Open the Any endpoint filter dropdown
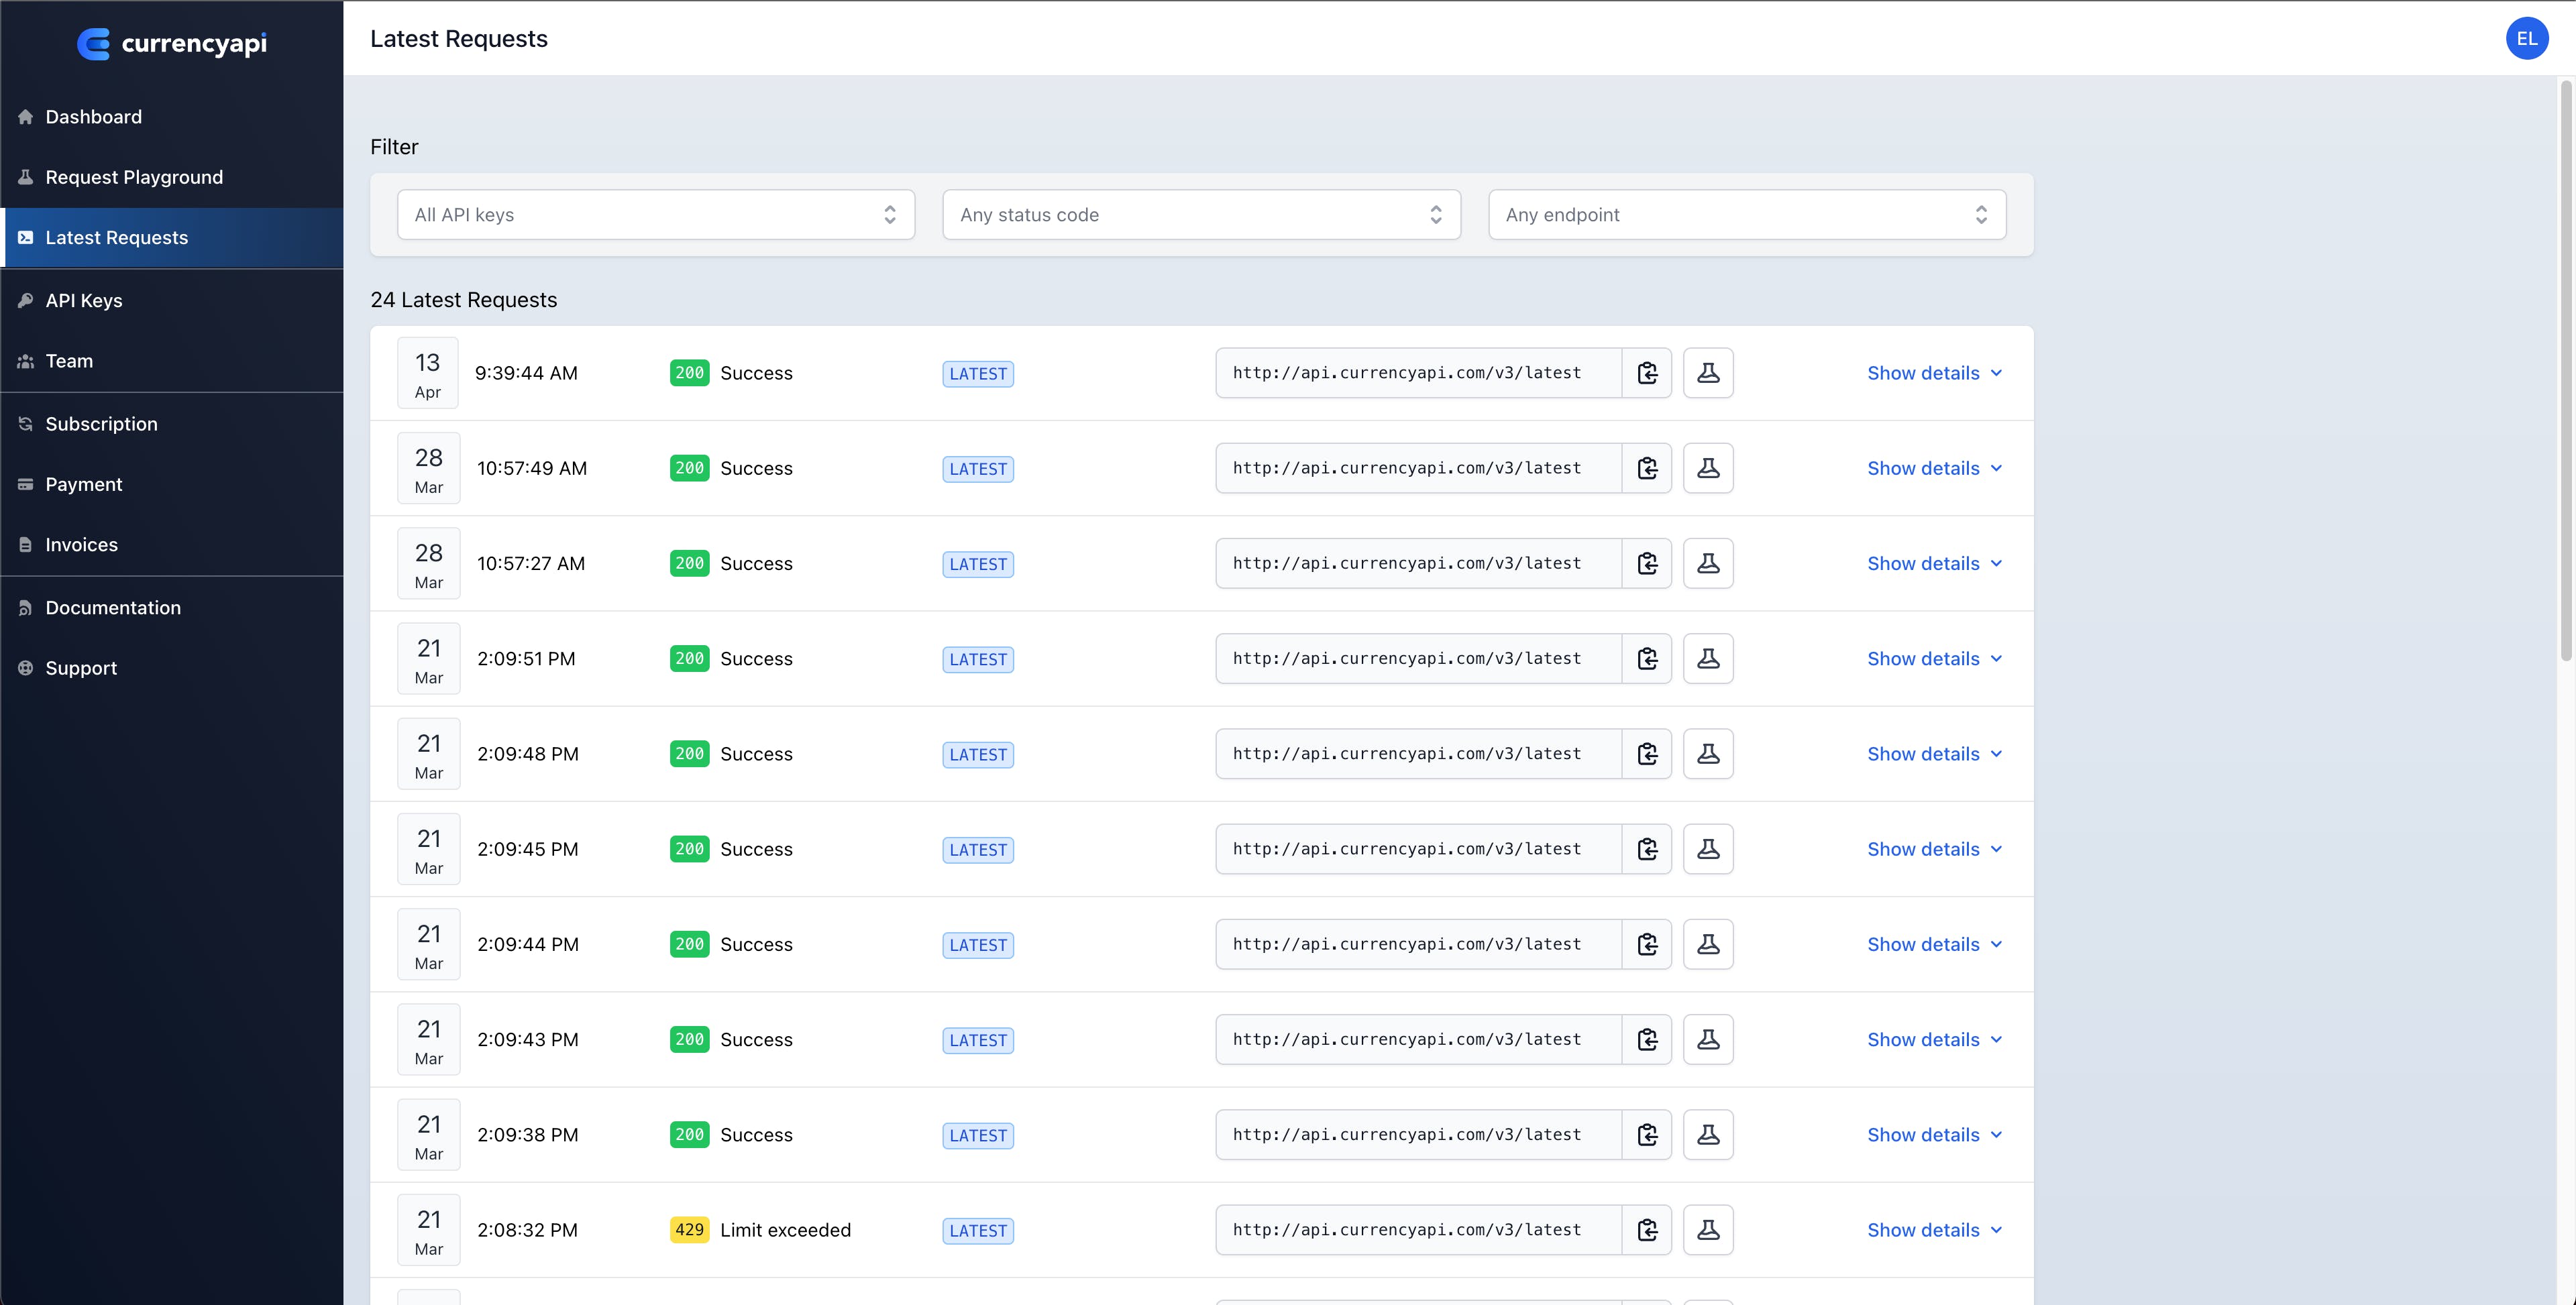This screenshot has width=2576, height=1305. click(x=1746, y=215)
